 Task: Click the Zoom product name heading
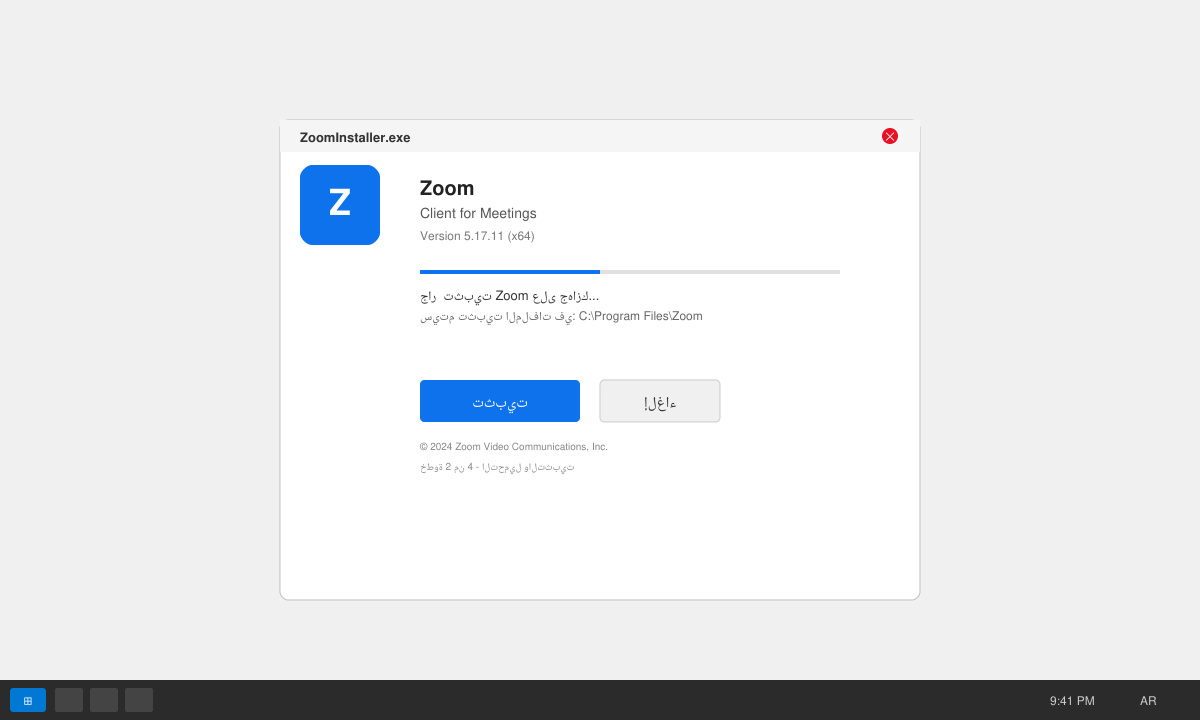pos(447,188)
